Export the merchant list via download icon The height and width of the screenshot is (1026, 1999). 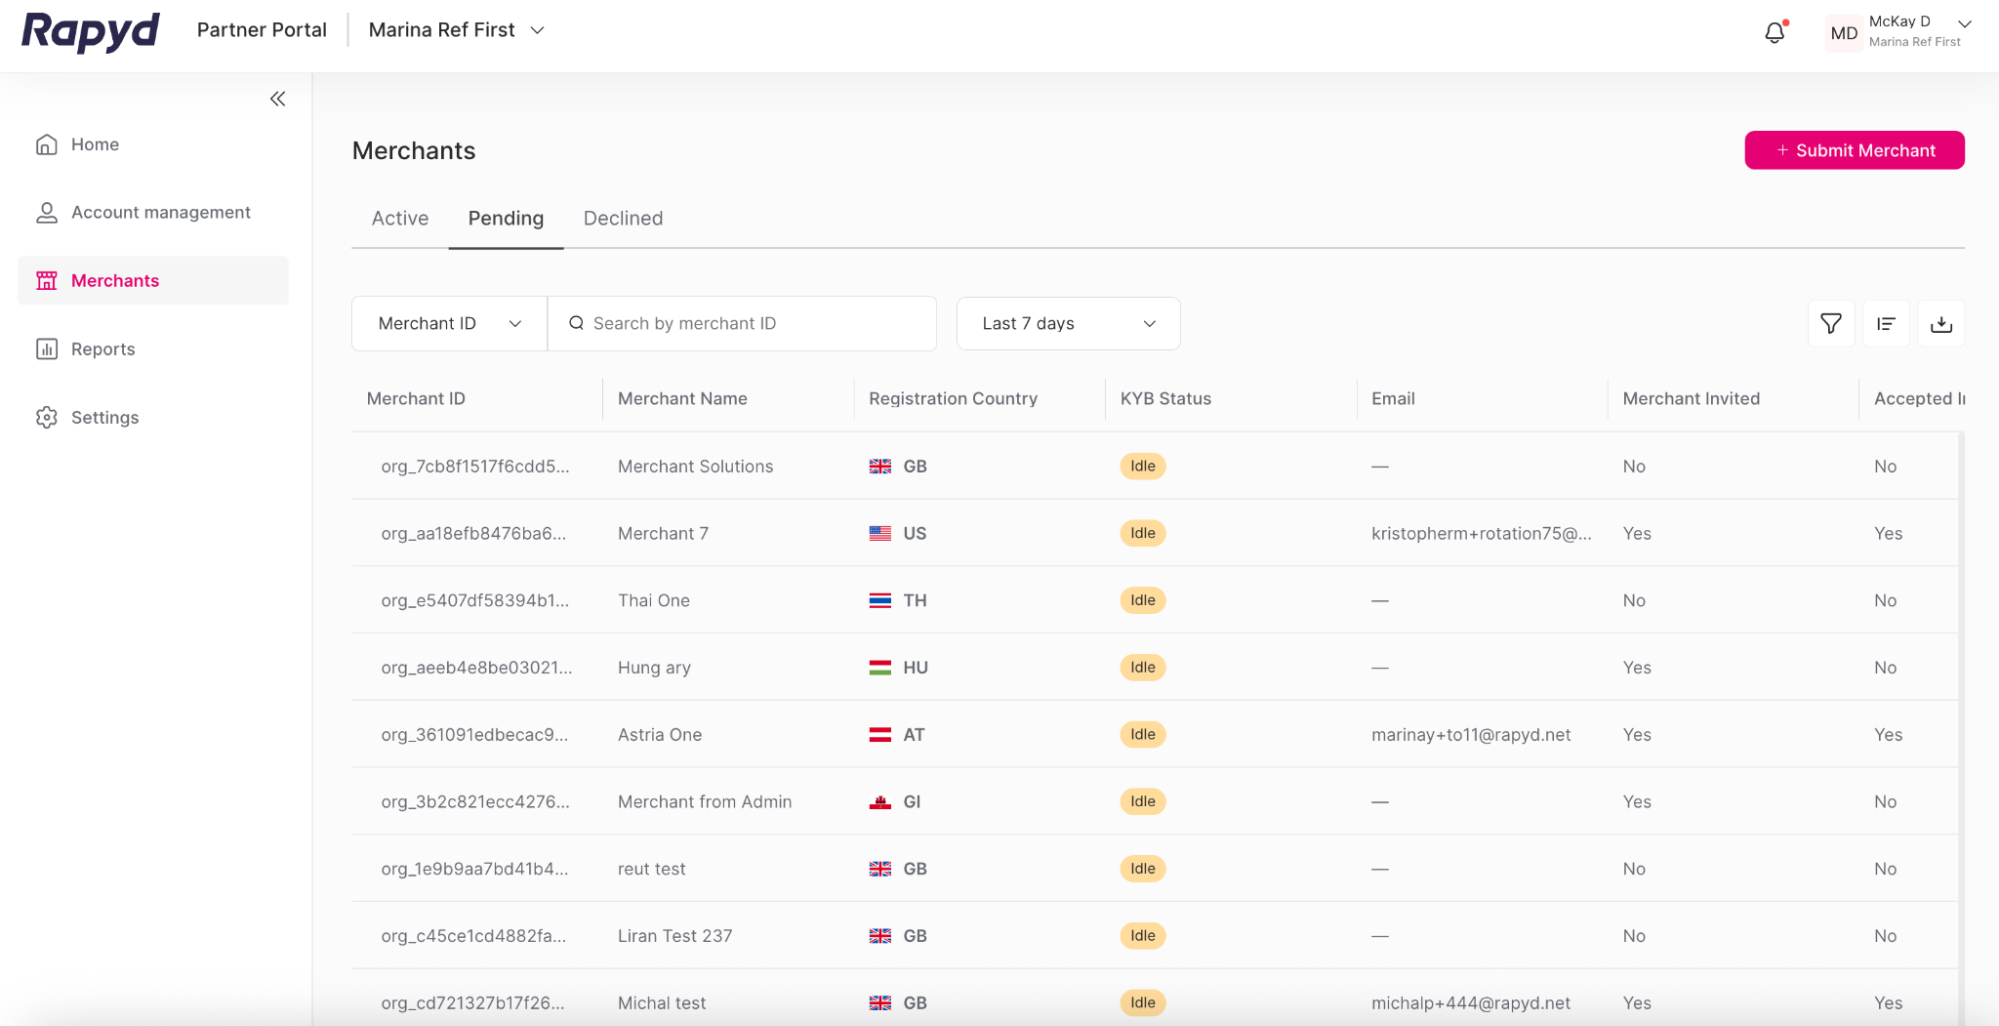click(1941, 323)
